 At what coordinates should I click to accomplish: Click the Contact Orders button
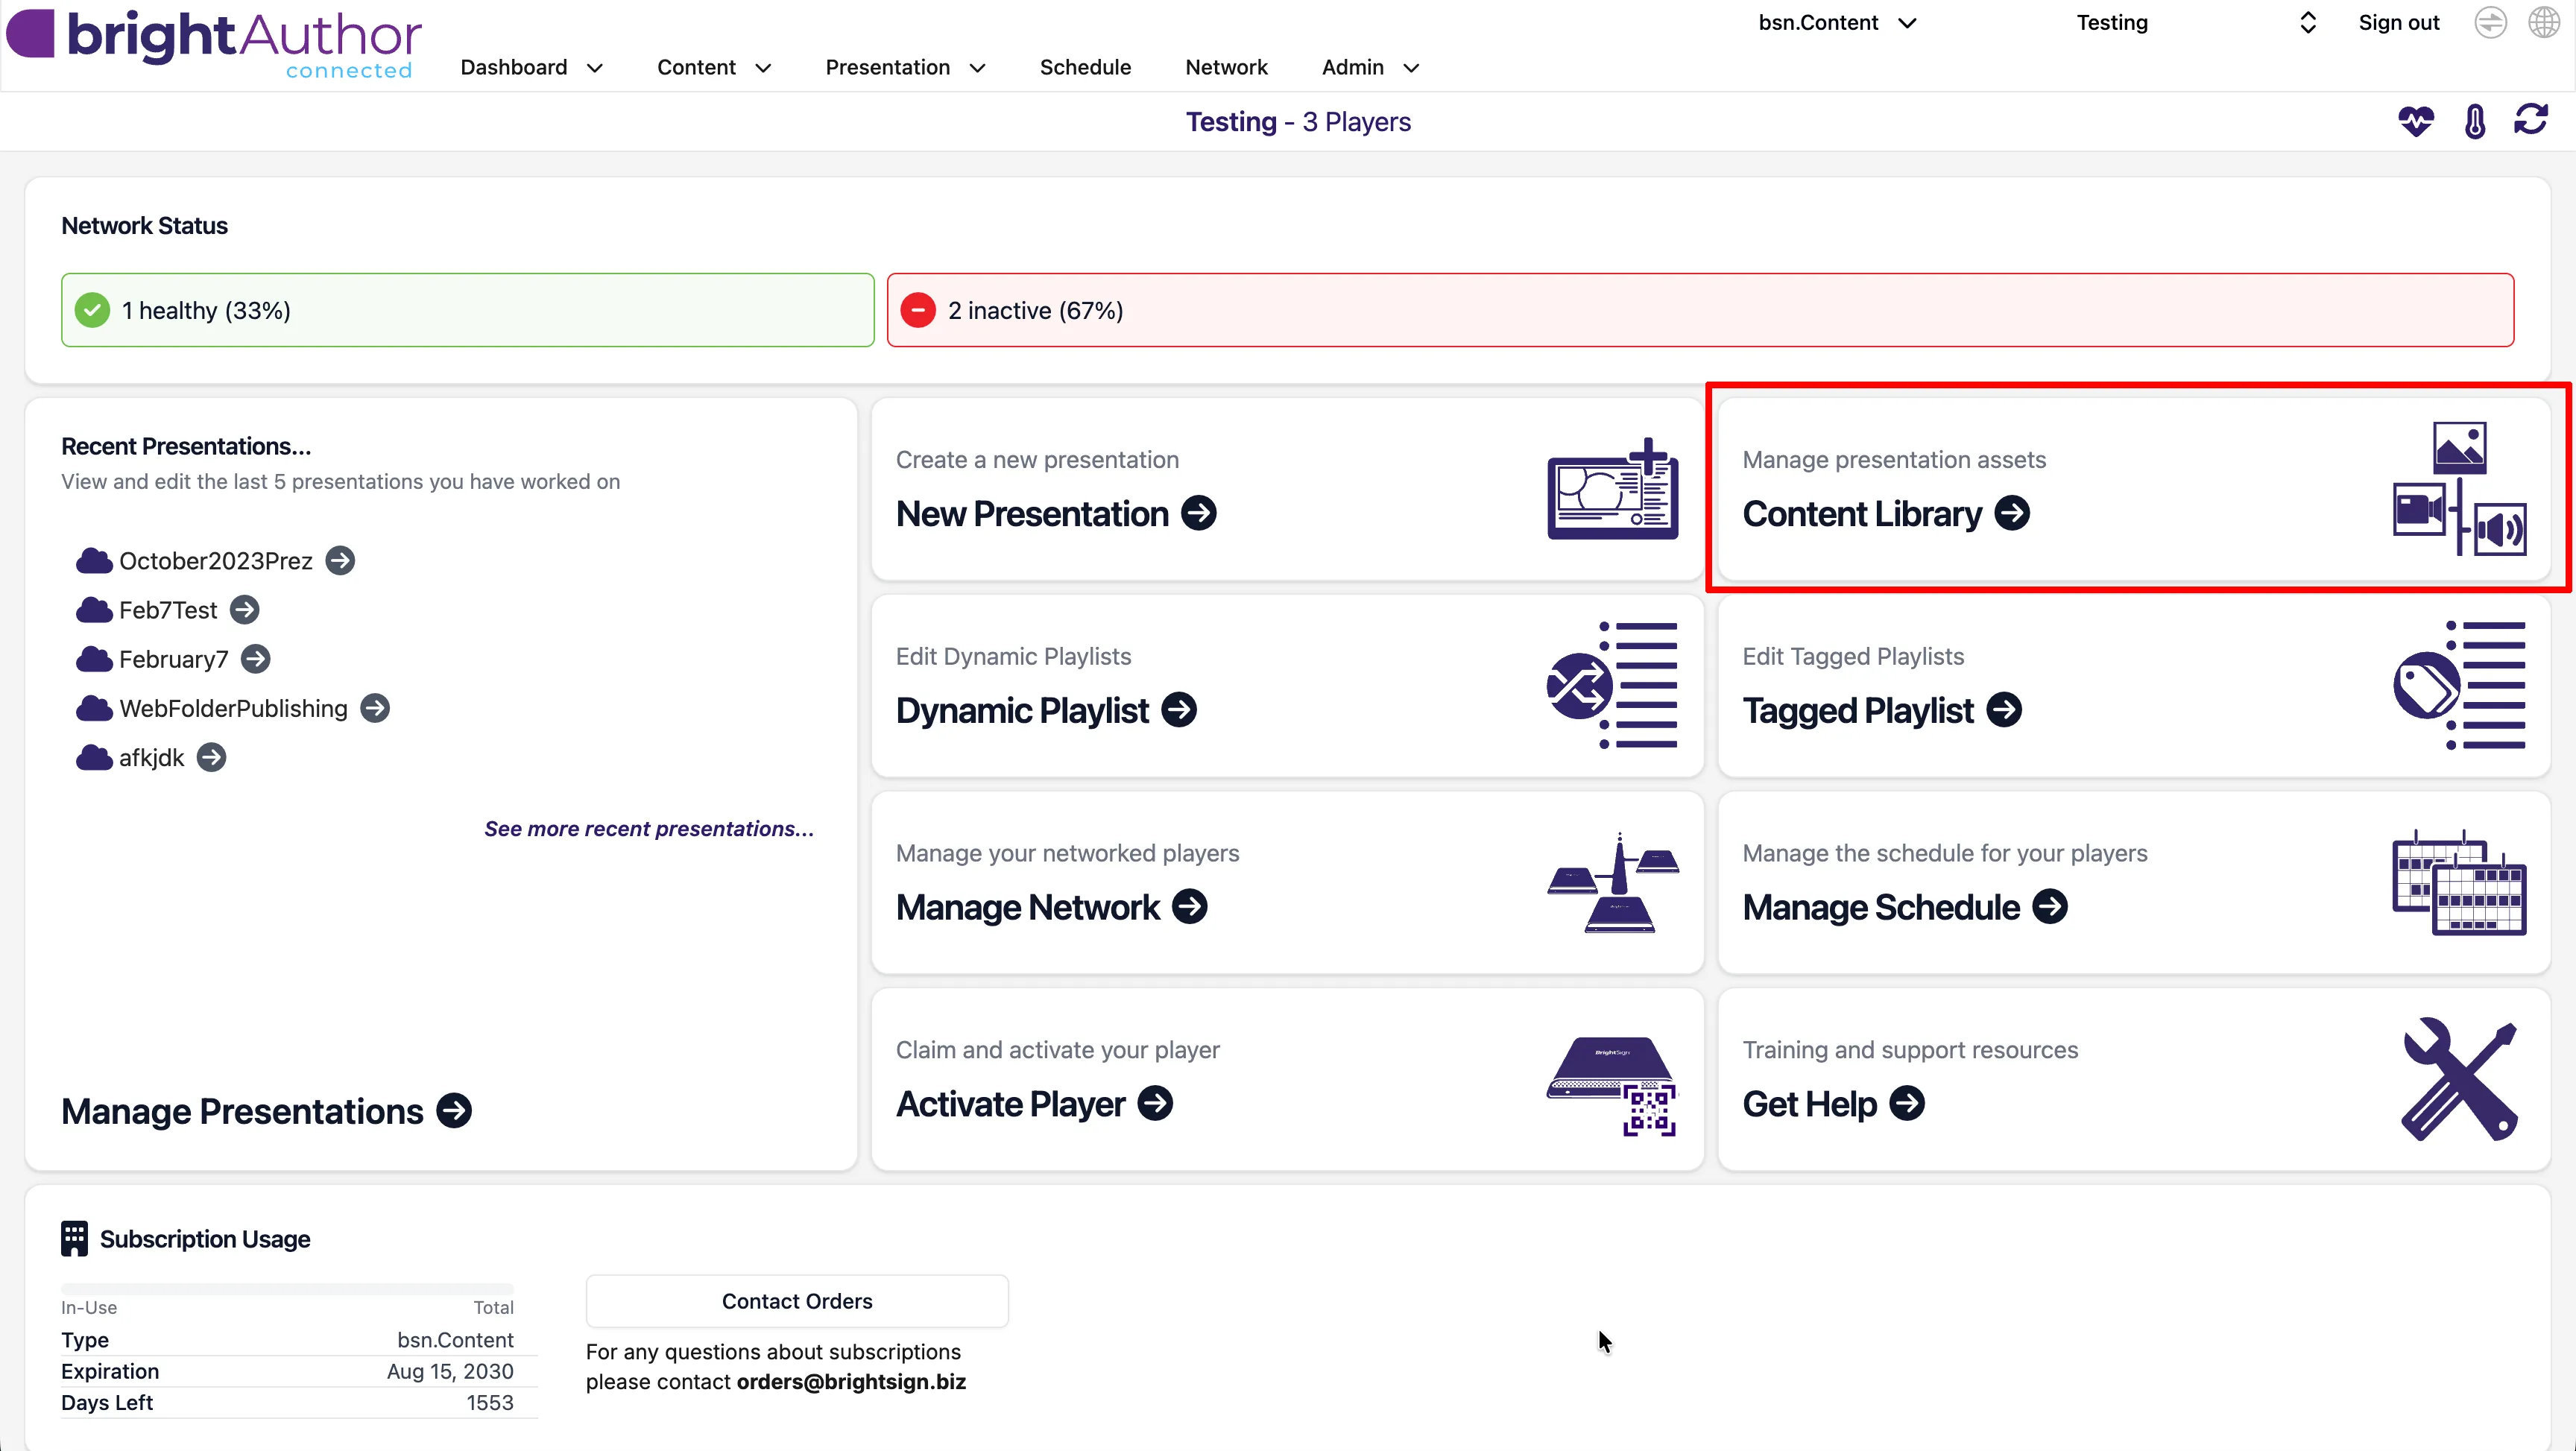click(797, 1300)
